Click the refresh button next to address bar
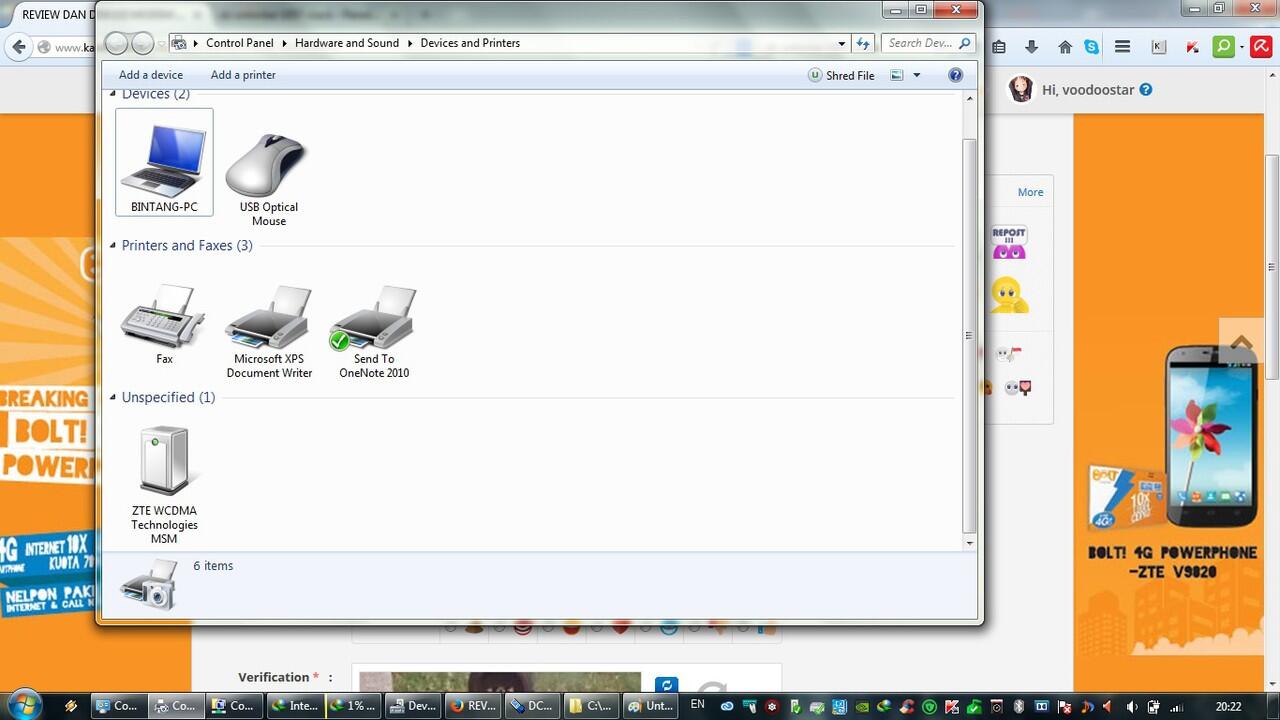 [x=864, y=43]
